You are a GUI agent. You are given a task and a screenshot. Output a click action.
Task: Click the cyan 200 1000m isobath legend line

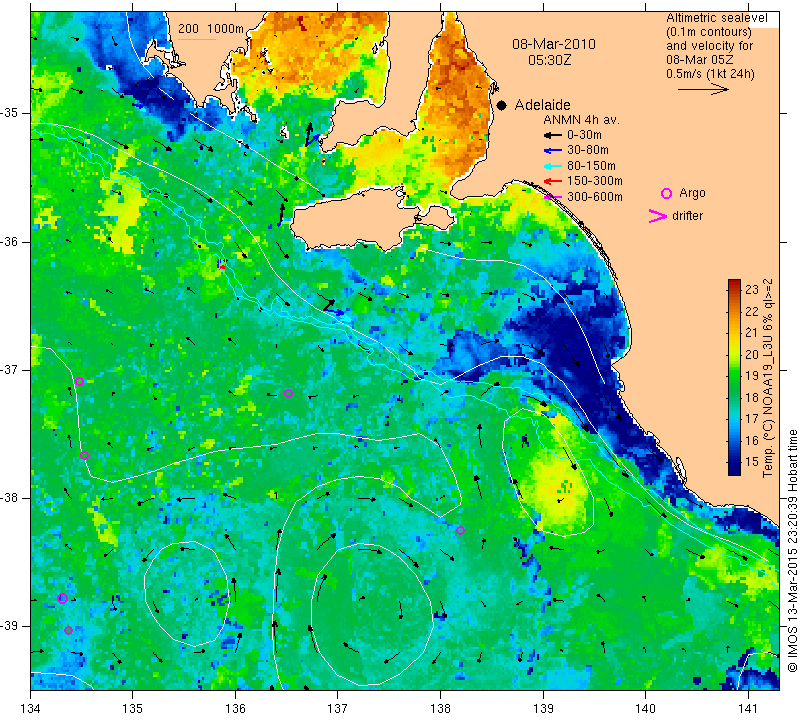click(197, 39)
